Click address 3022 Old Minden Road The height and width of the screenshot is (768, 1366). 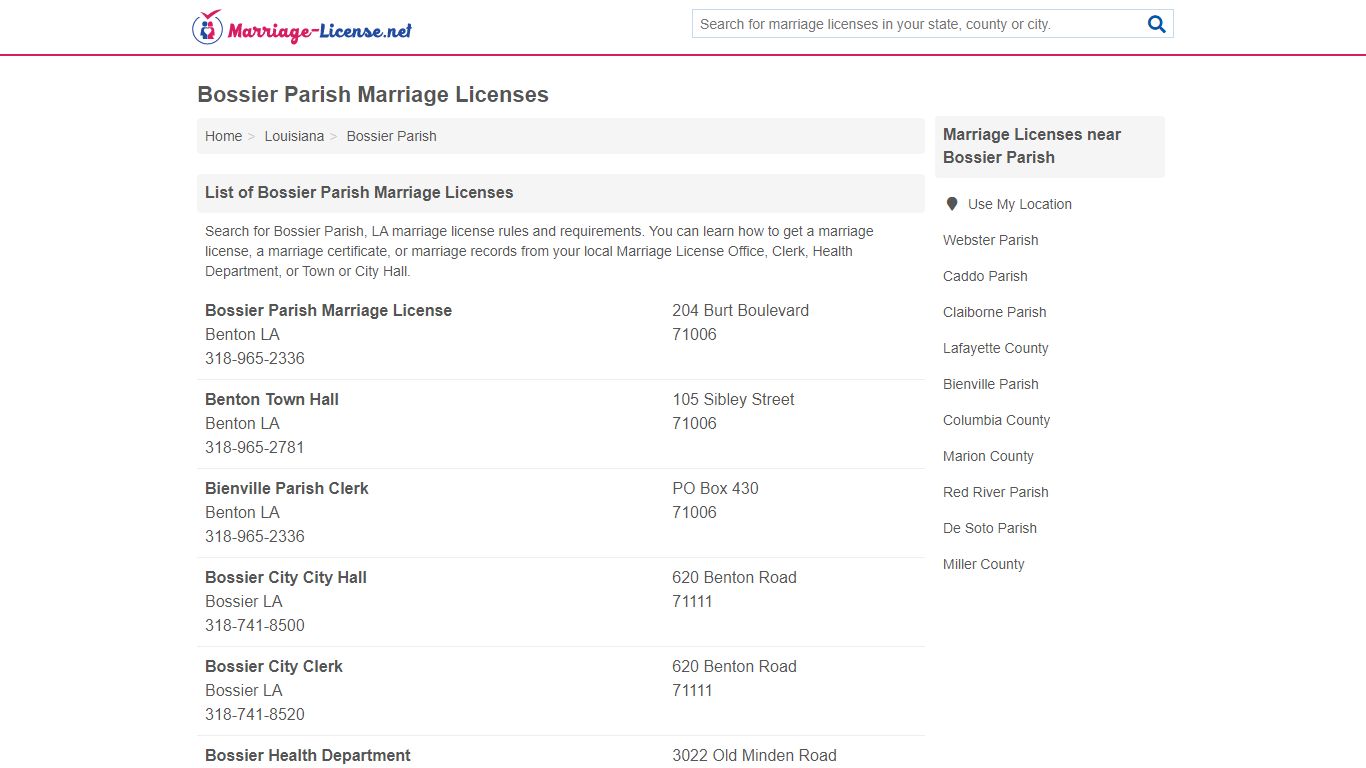[x=754, y=755]
